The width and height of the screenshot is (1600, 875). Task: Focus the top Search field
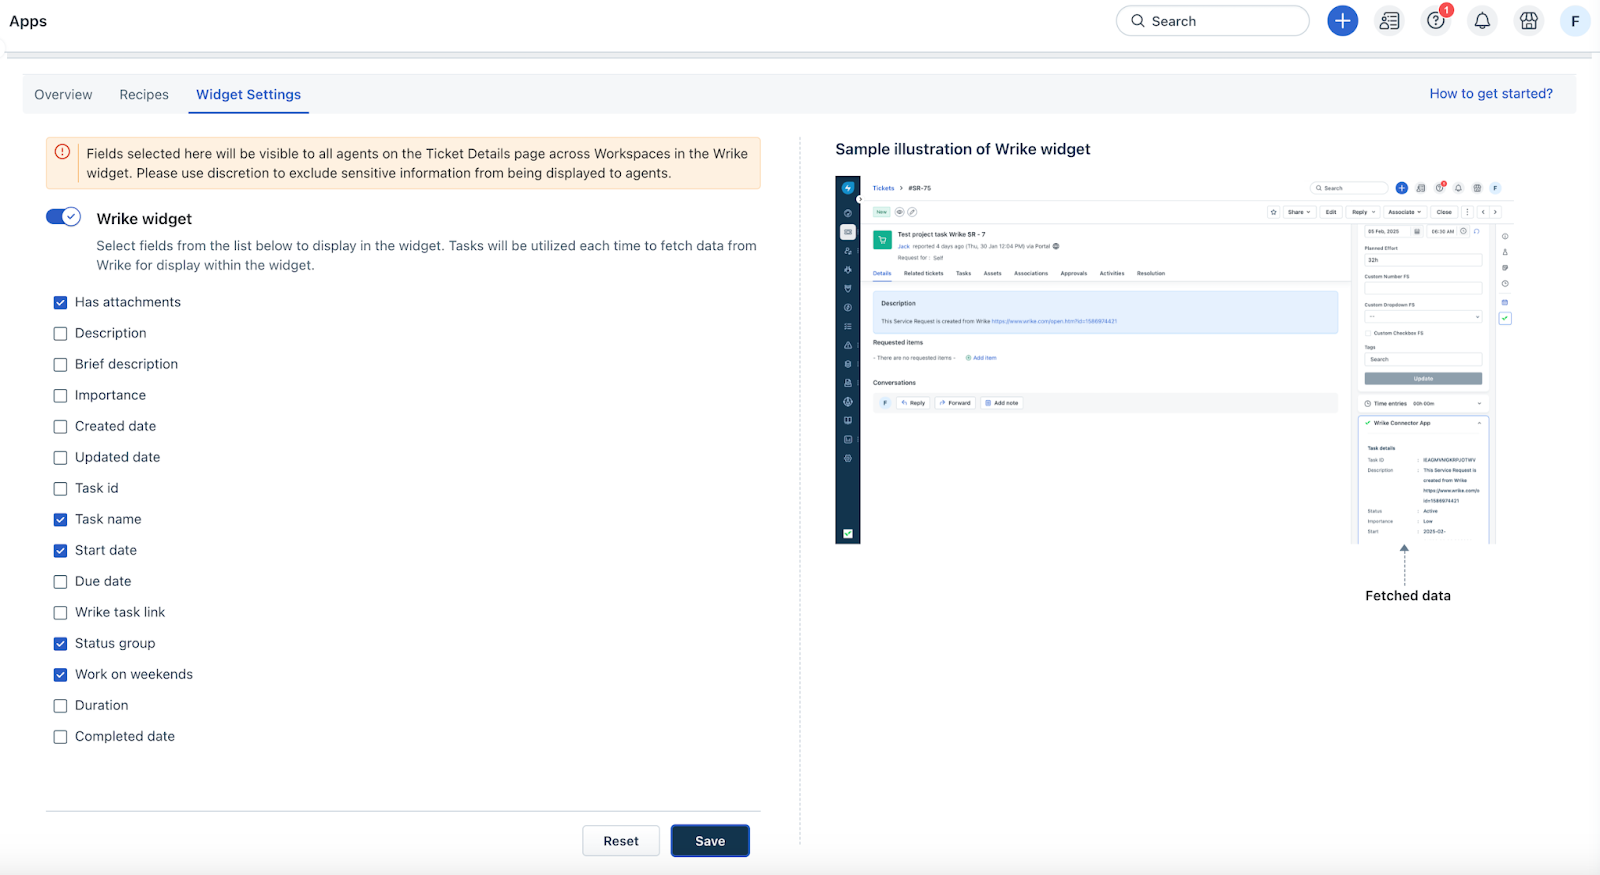1212,21
